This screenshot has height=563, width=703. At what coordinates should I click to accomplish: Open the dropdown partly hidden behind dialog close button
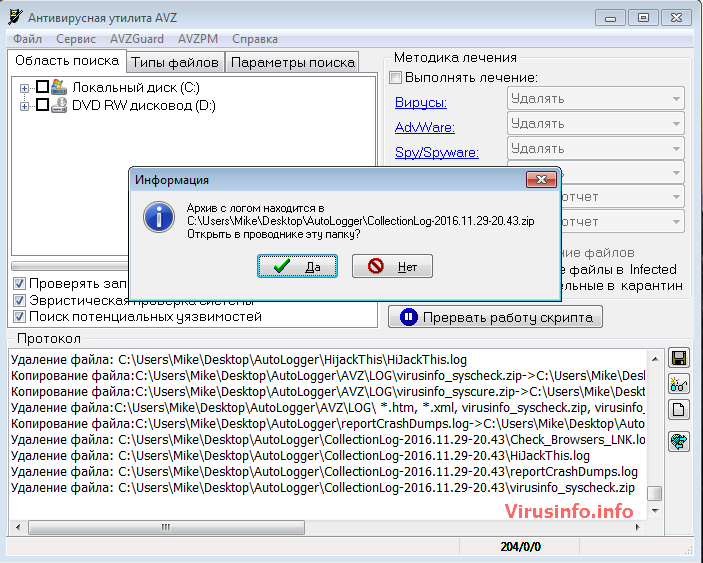[623, 173]
